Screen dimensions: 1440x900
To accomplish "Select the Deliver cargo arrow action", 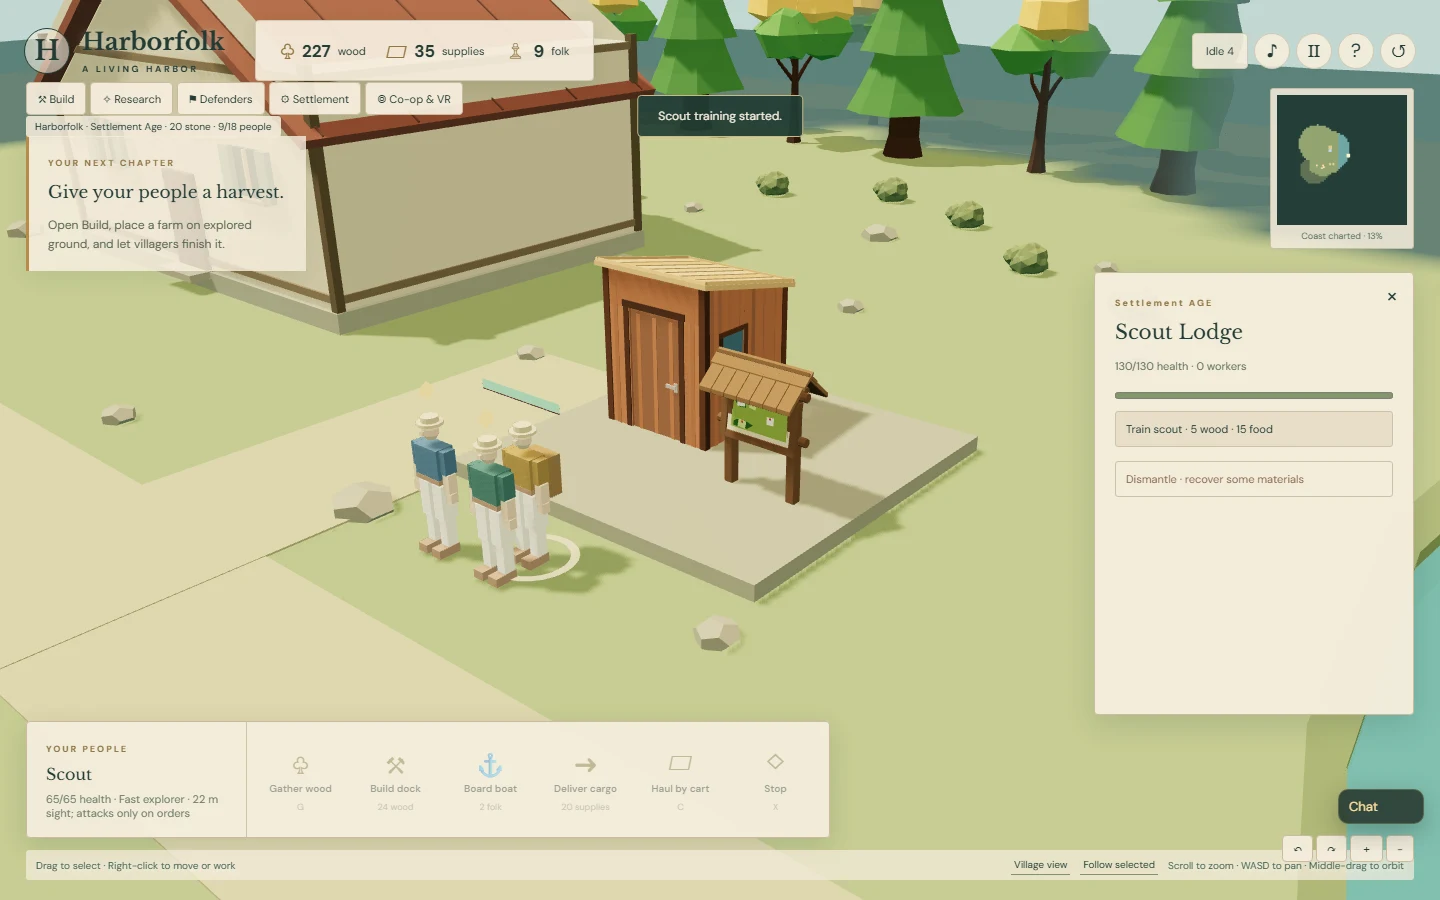I will [x=585, y=780].
